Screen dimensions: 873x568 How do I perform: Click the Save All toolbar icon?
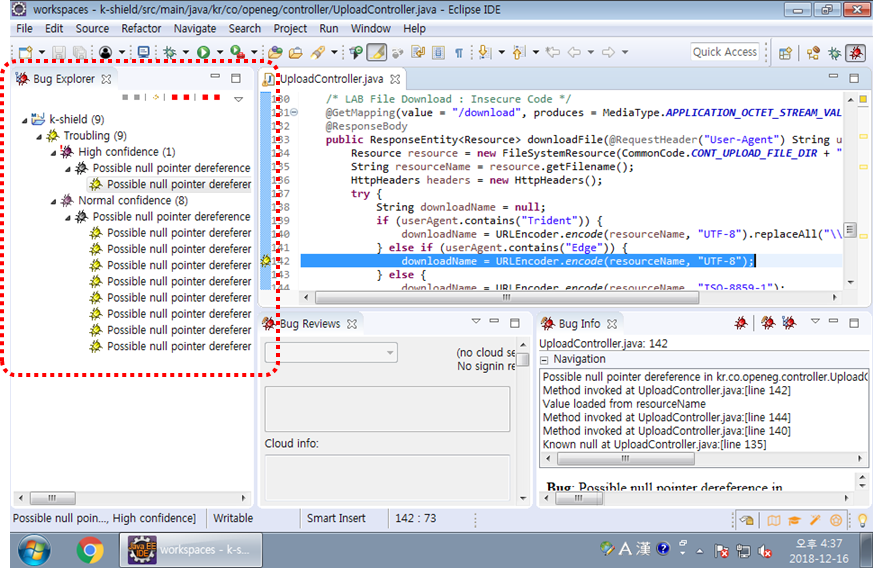pyautogui.click(x=80, y=52)
